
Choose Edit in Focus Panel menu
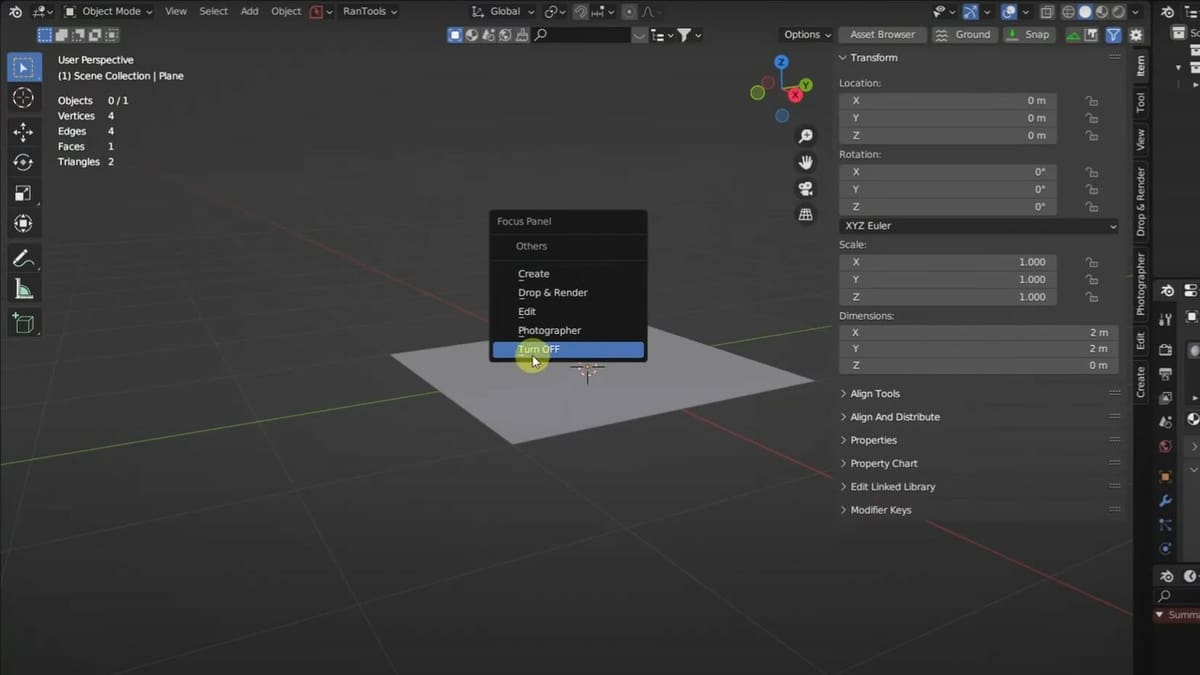568,312
